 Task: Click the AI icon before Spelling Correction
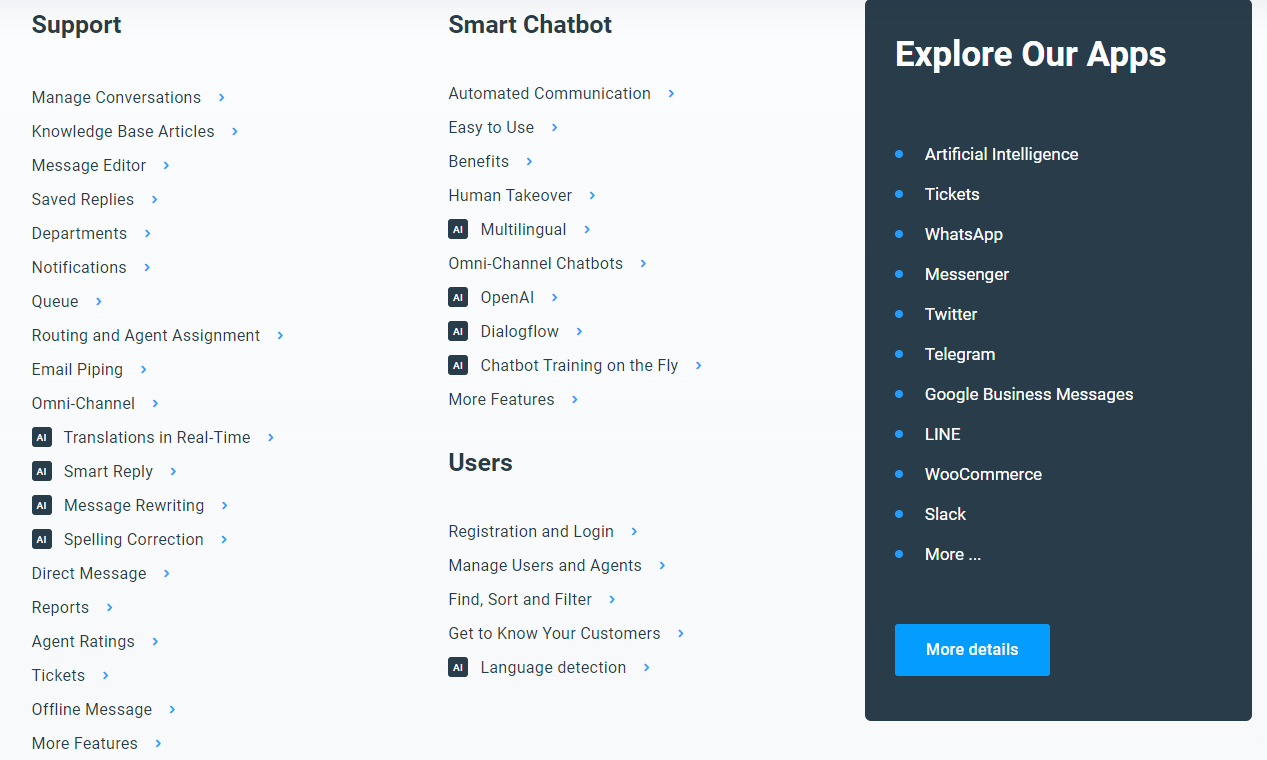[x=42, y=539]
